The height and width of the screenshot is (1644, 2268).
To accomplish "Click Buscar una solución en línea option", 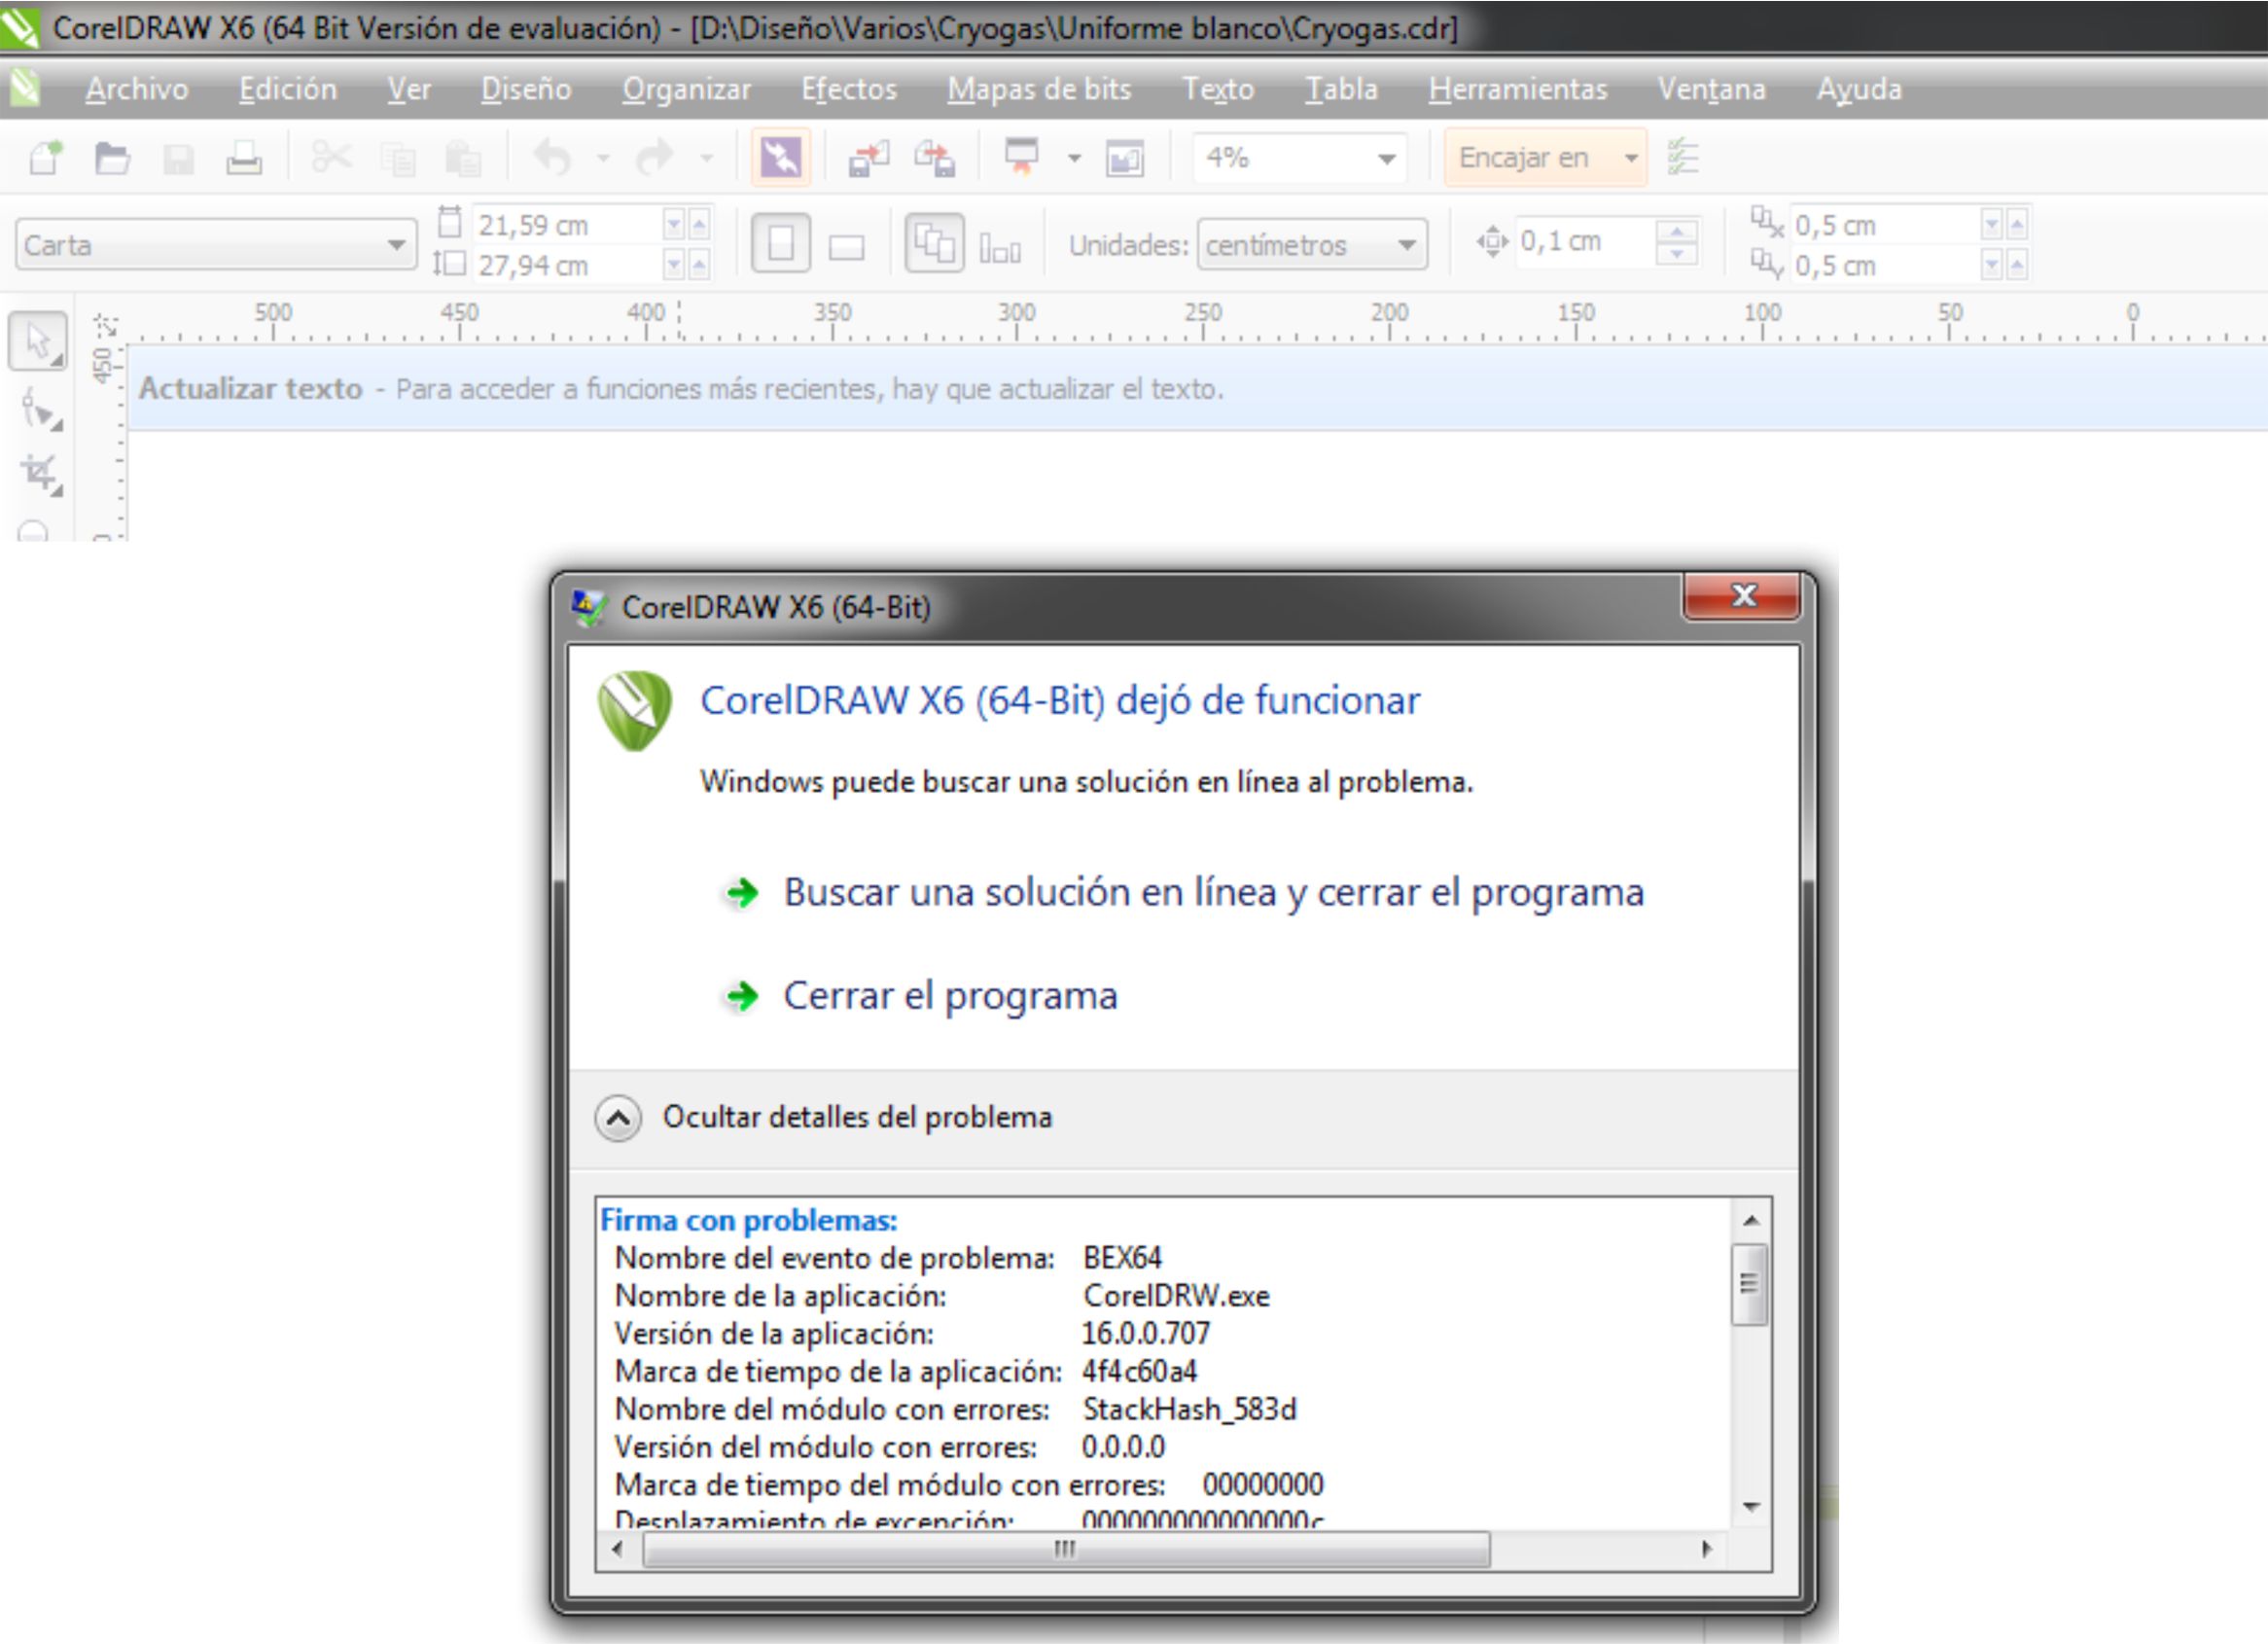I will (x=1212, y=892).
